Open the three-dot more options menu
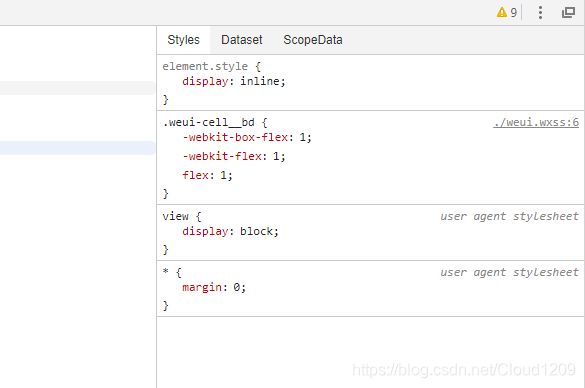 [x=540, y=13]
